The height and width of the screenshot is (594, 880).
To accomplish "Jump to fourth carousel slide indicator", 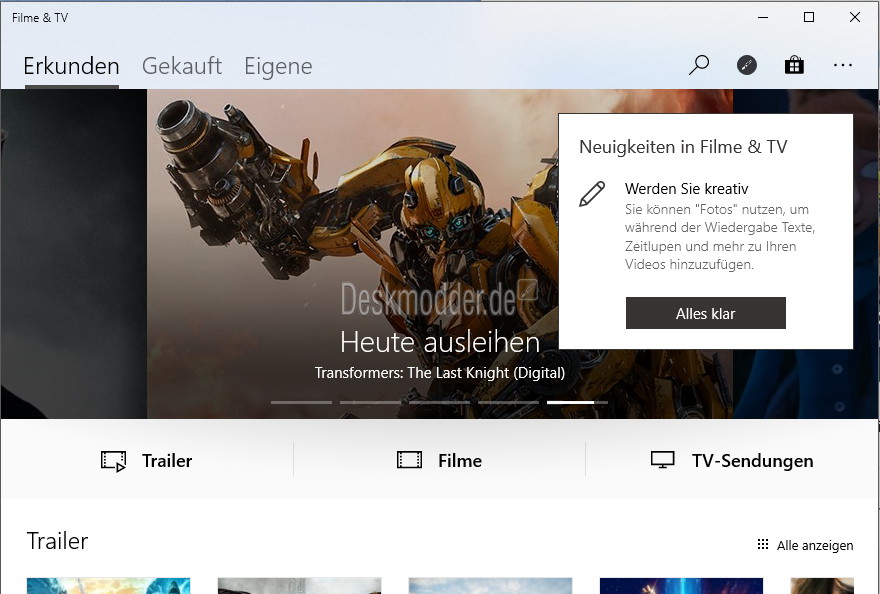I will (x=508, y=402).
